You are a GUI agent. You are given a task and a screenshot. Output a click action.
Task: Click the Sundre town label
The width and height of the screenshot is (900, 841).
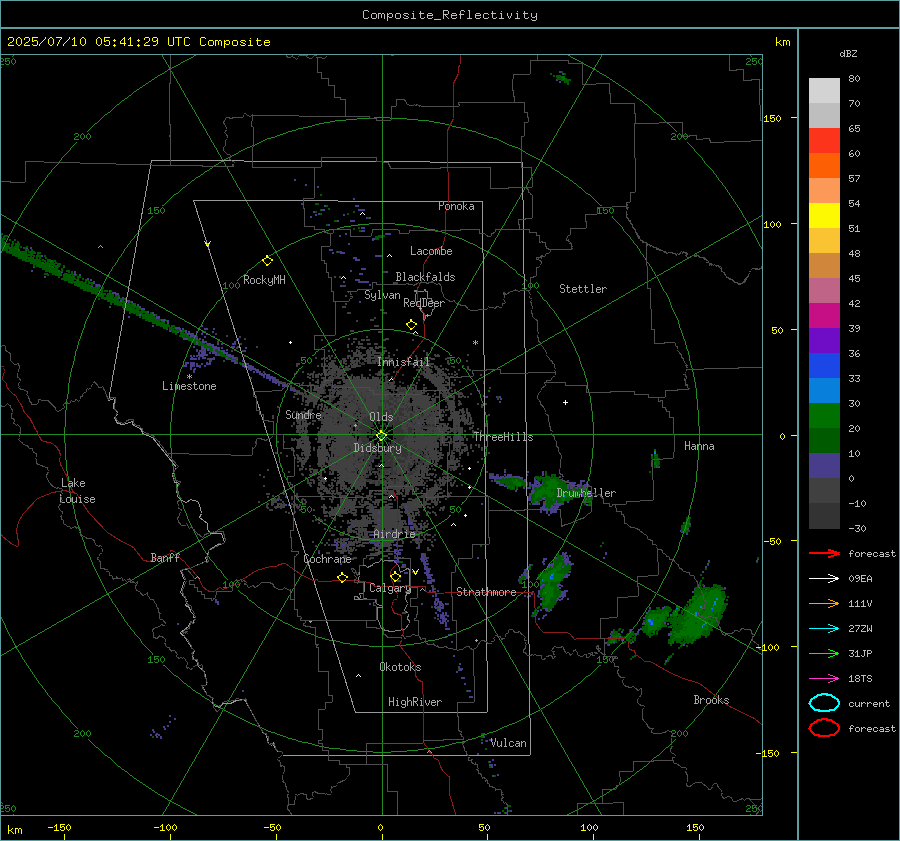point(303,415)
